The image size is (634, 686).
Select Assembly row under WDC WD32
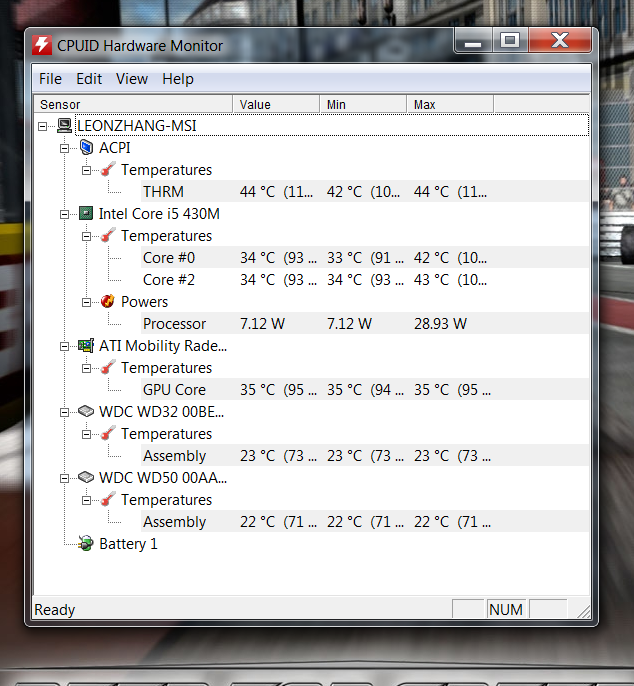click(365, 456)
